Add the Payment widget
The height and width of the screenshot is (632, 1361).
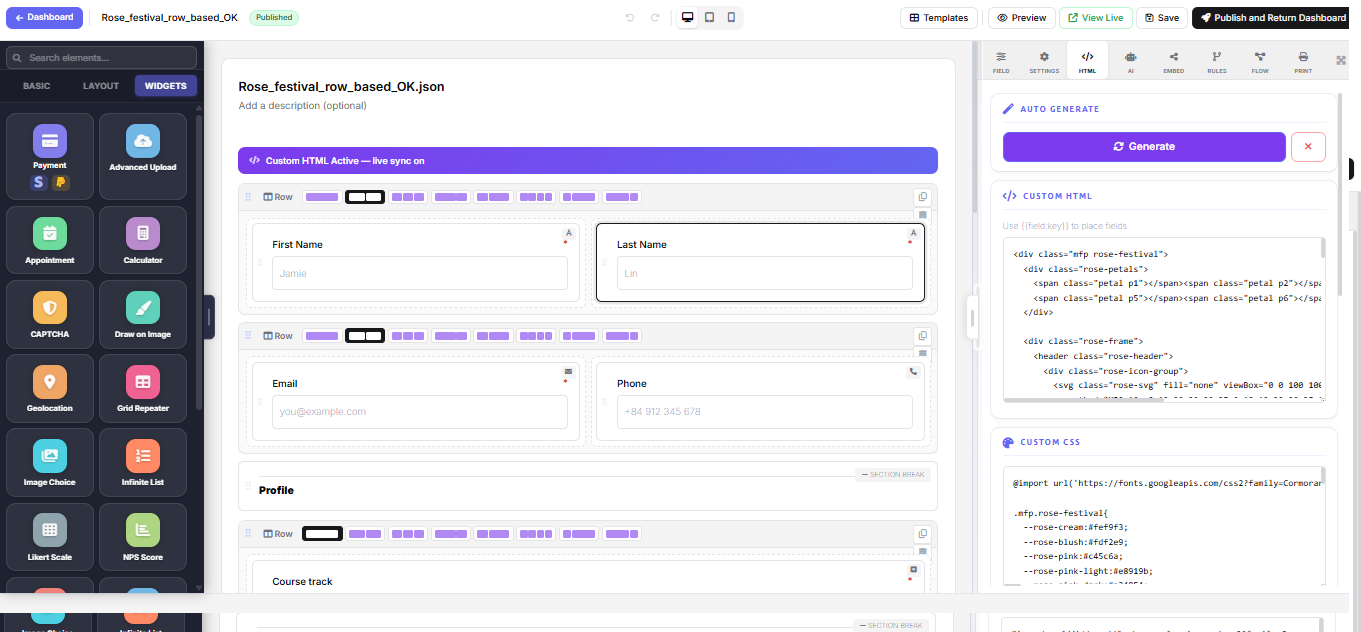coord(50,155)
